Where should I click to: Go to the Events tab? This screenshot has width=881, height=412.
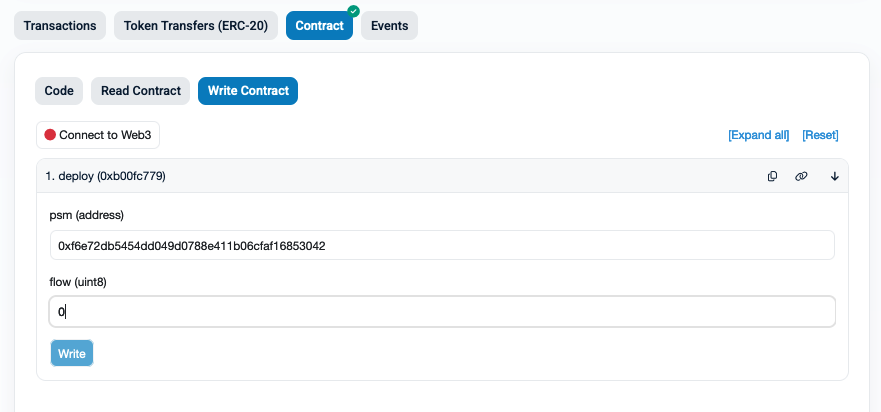[x=389, y=26]
